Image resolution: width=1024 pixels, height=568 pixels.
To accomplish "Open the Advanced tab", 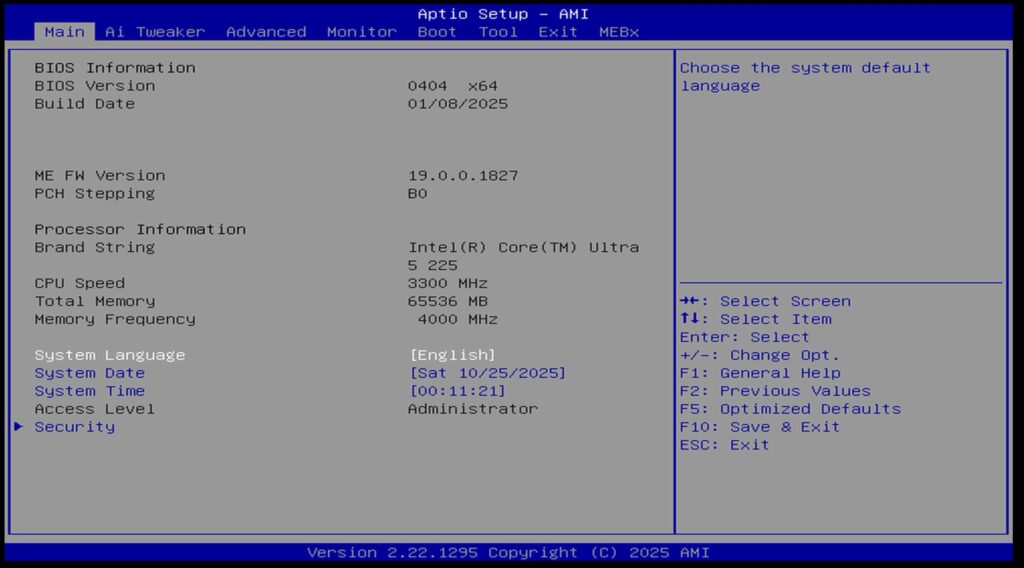I will click(x=266, y=32).
